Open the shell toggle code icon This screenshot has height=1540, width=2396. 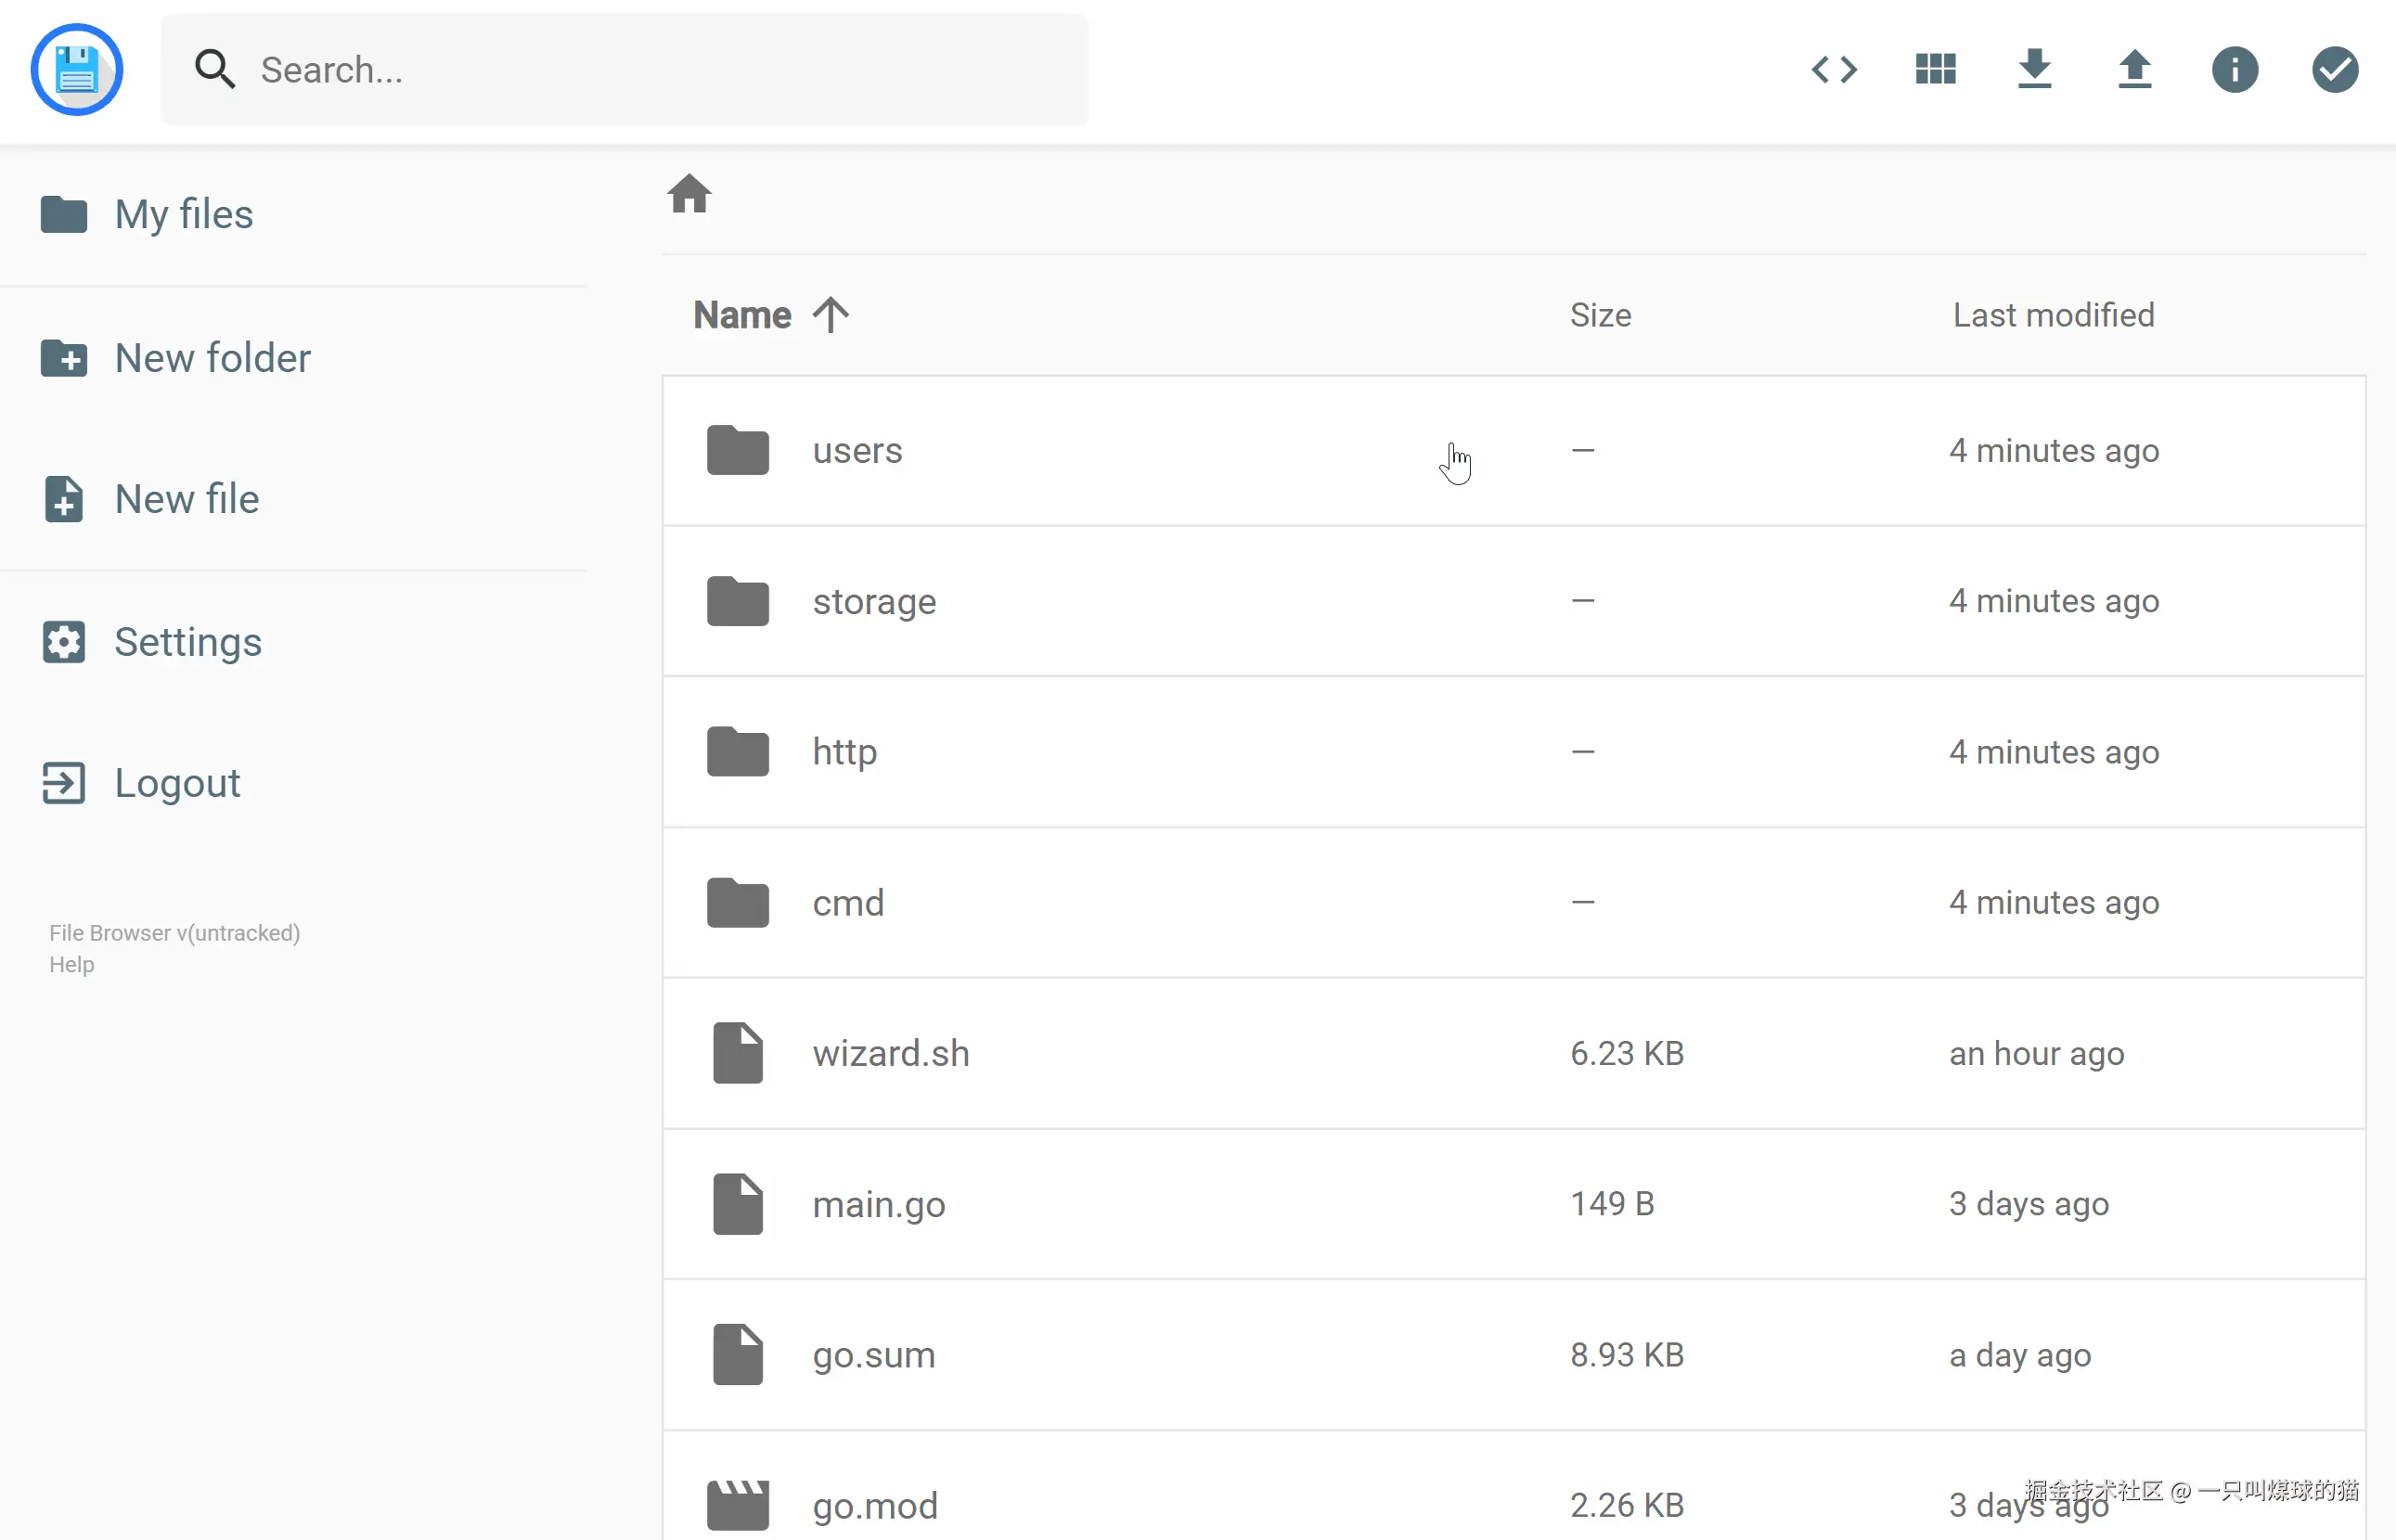1834,70
